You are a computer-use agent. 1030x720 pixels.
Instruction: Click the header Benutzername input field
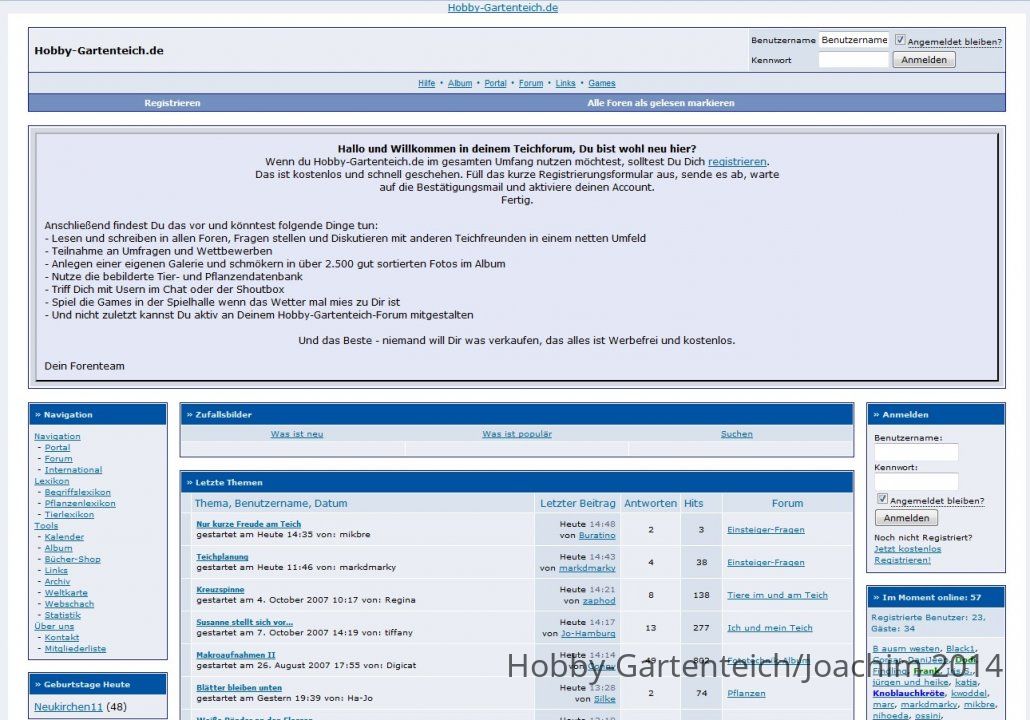point(853,40)
